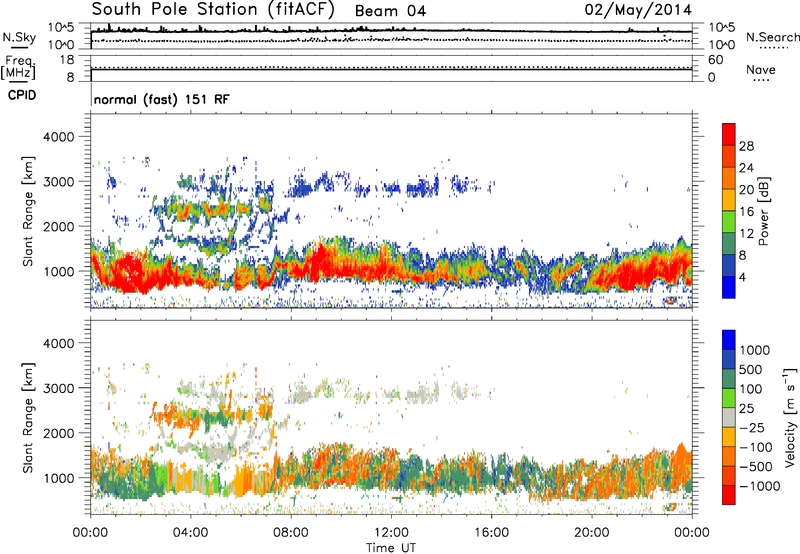Click the velocity panel's 'Slant Range [km]' label
Screen dimensions: 800x554
pos(28,418)
